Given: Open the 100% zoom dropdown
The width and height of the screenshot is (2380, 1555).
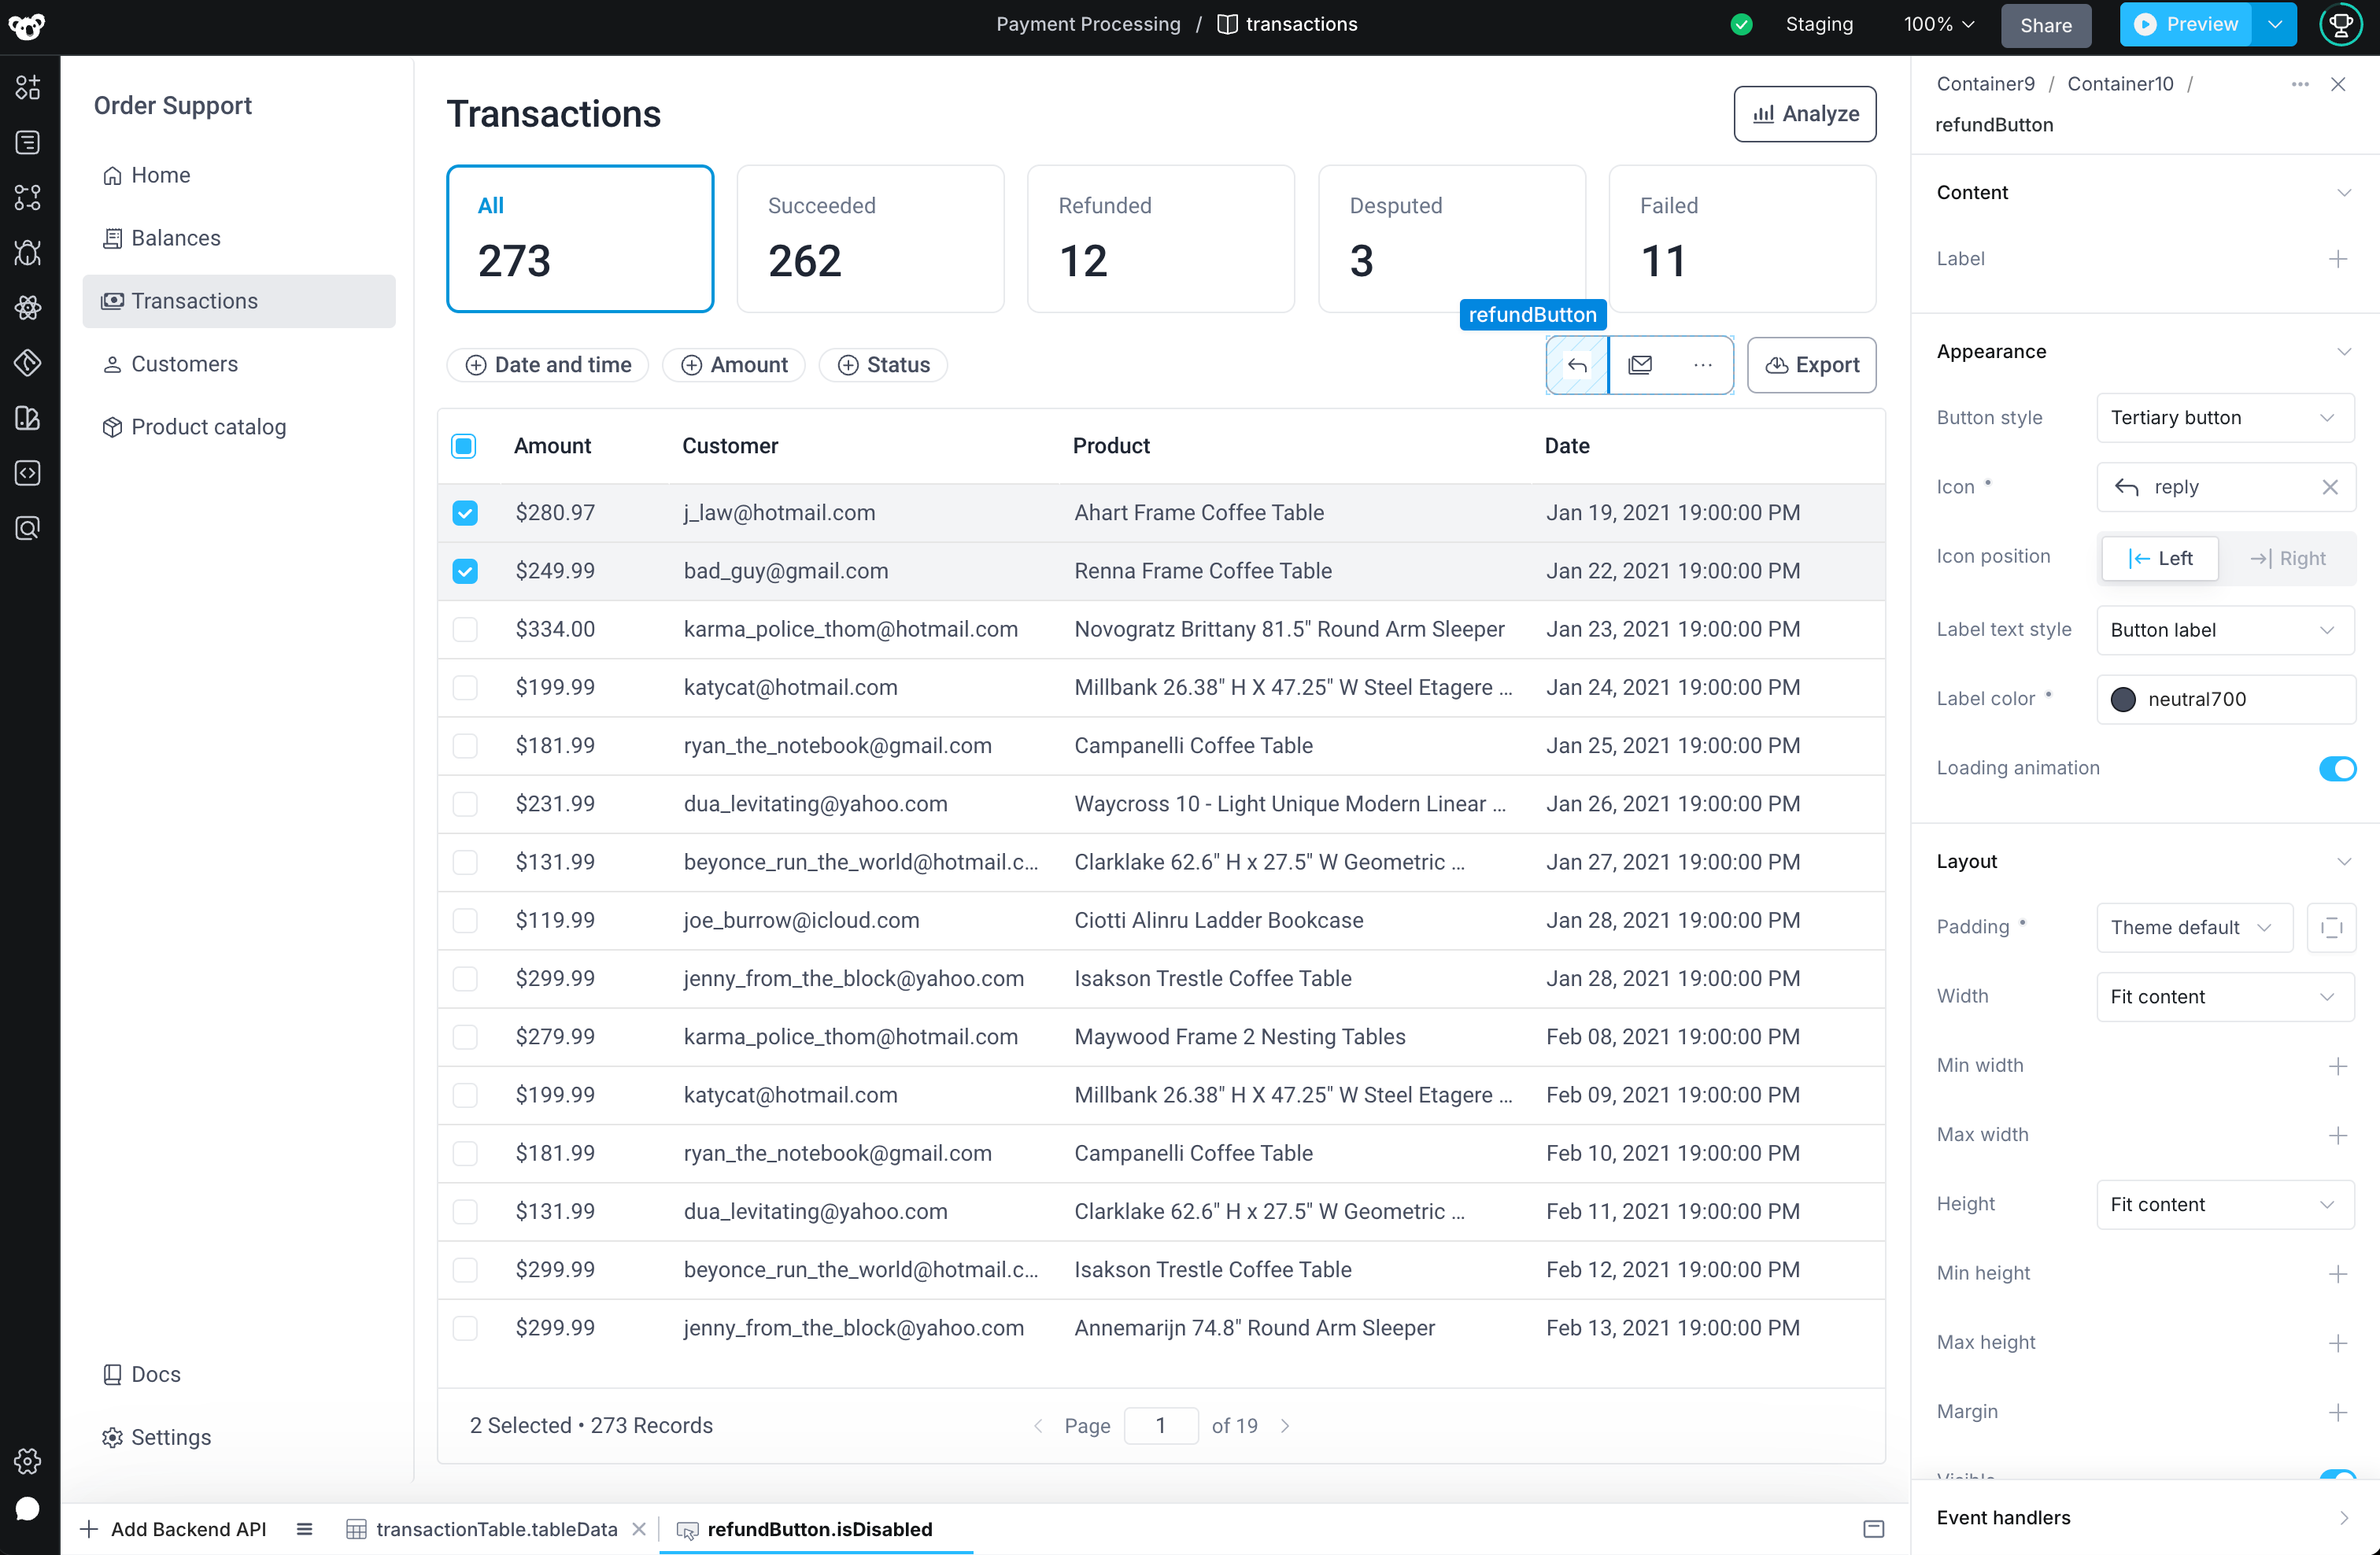Looking at the screenshot, I should pyautogui.click(x=1937, y=24).
